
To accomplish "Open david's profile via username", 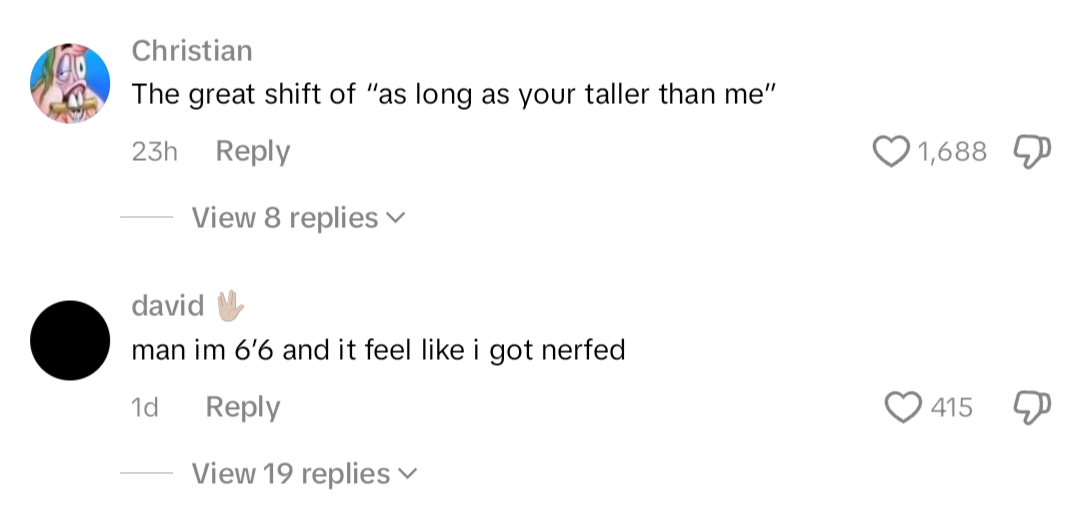I will pyautogui.click(x=168, y=306).
